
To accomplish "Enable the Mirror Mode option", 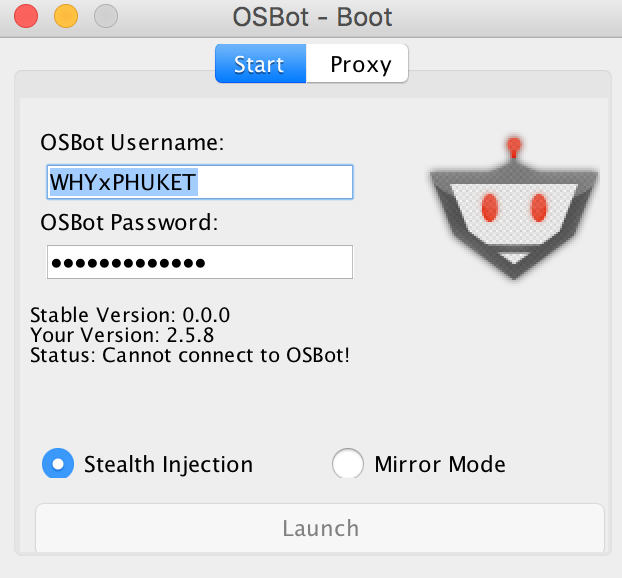I will point(347,464).
